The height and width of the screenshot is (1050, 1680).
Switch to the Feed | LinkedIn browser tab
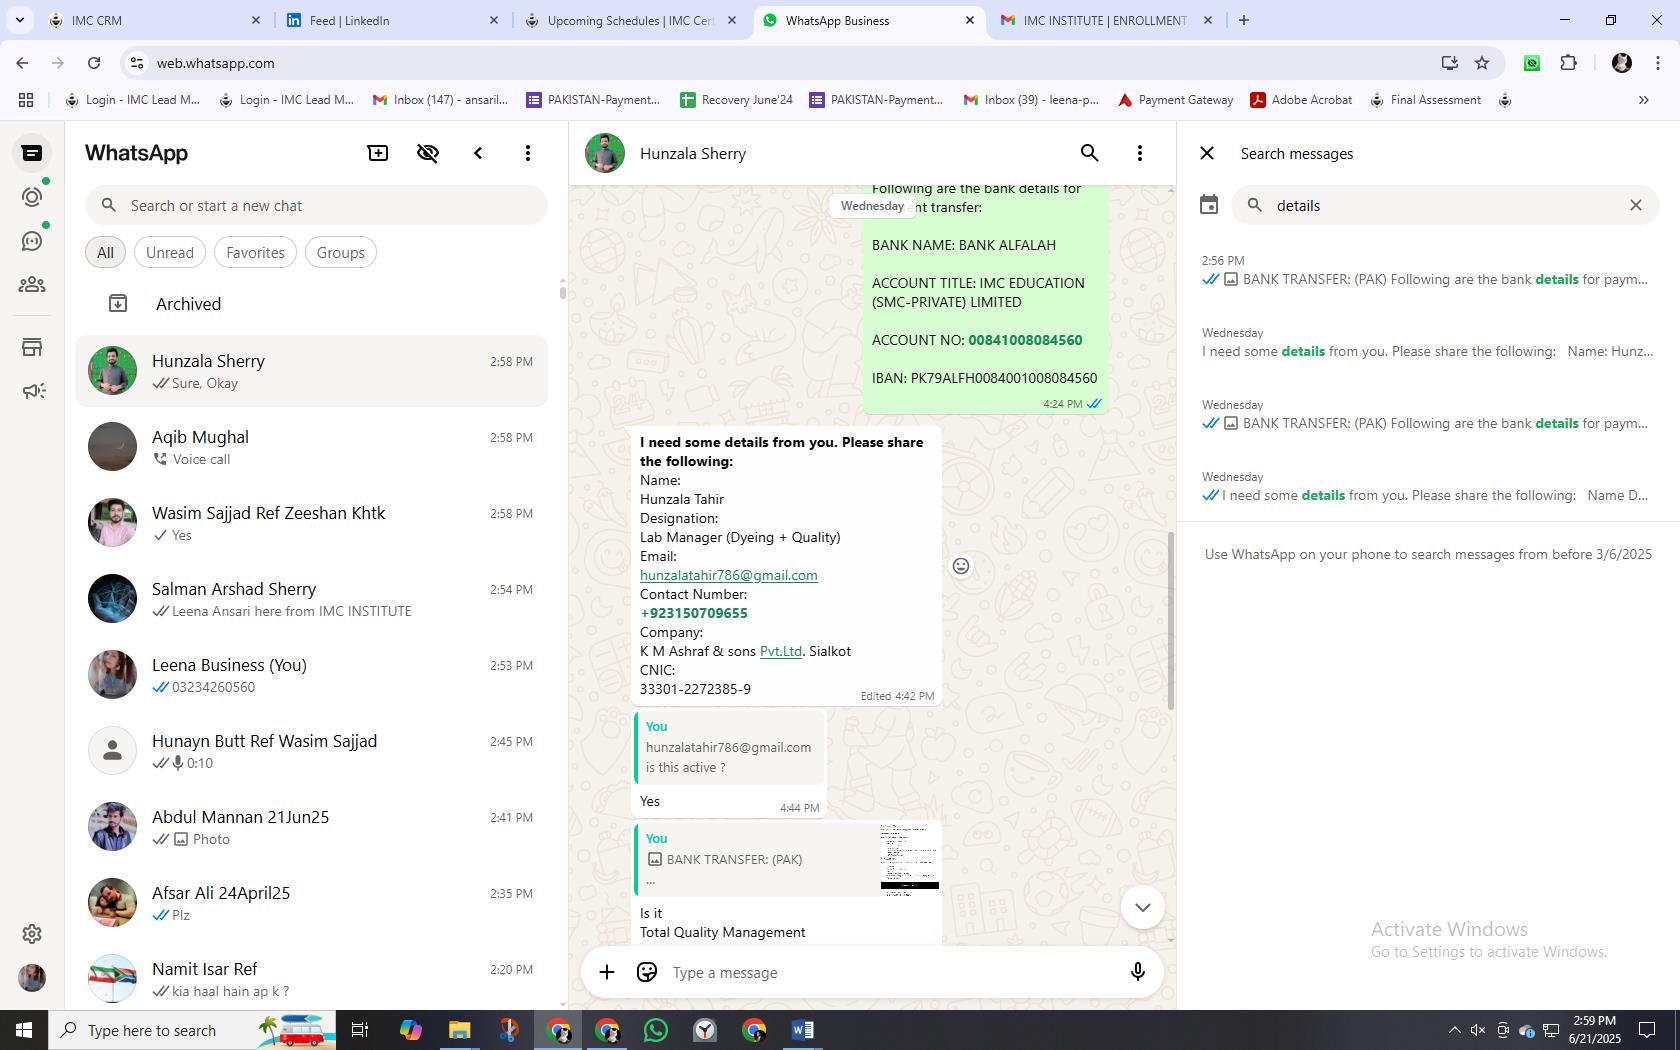click(x=392, y=20)
